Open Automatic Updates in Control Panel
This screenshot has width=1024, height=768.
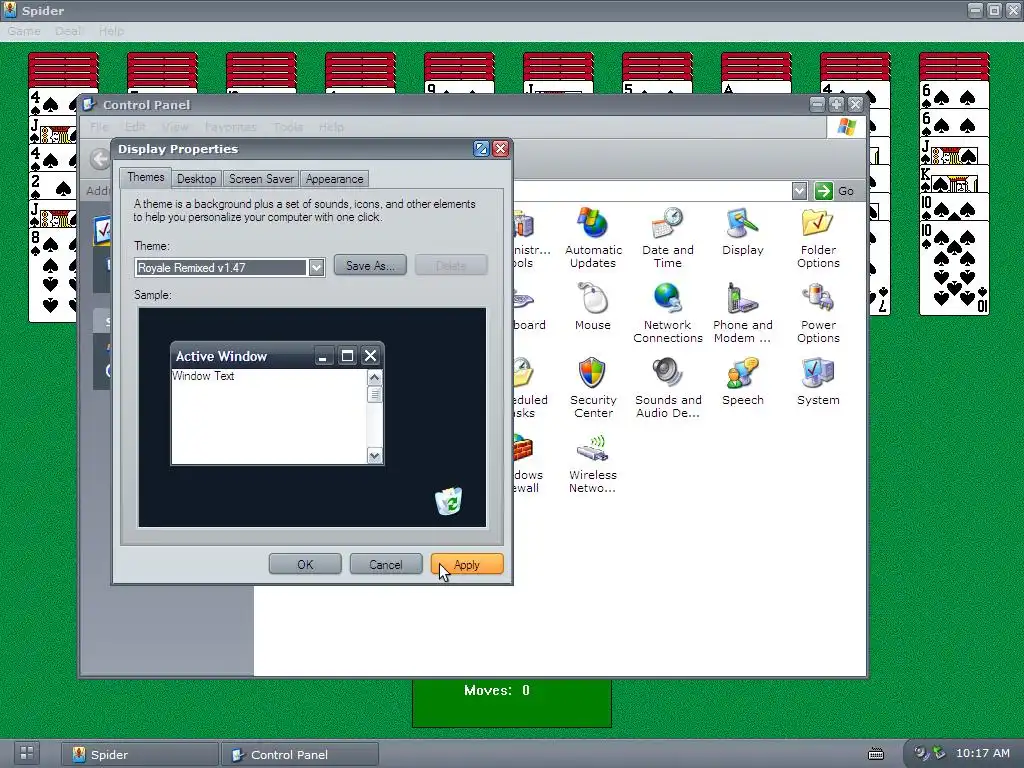(593, 238)
